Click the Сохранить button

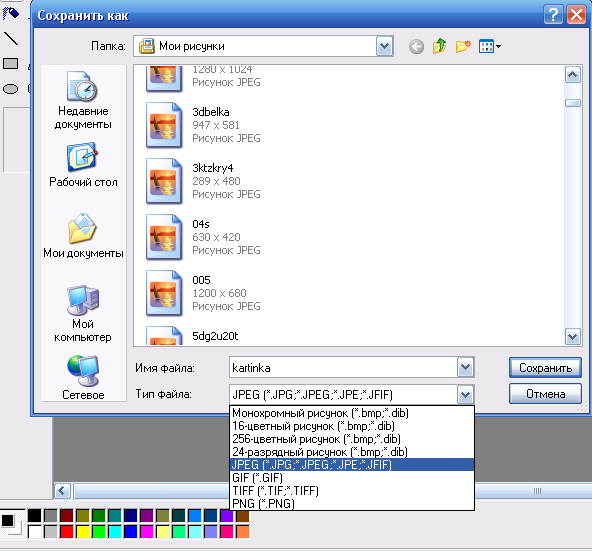point(545,367)
